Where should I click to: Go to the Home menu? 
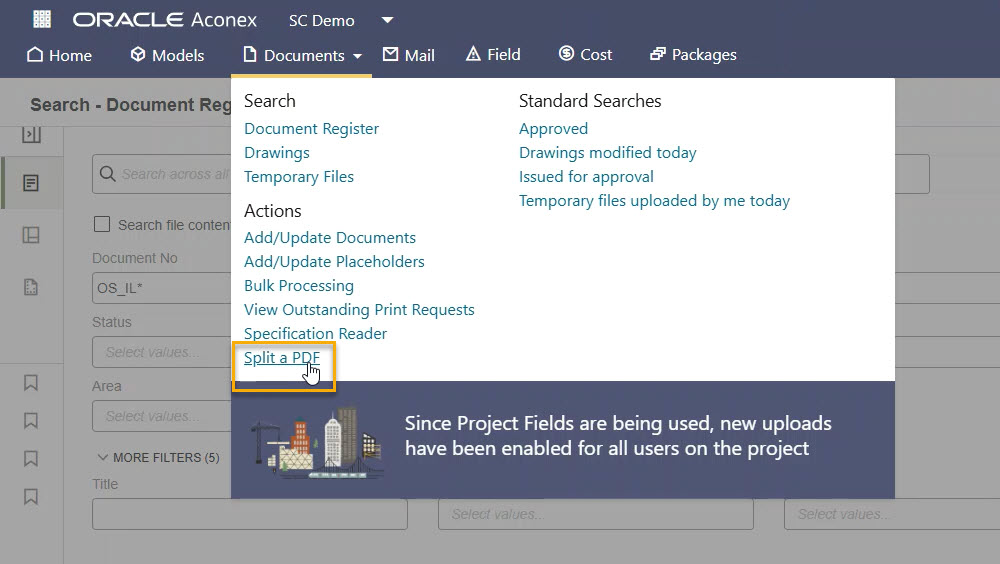point(59,56)
